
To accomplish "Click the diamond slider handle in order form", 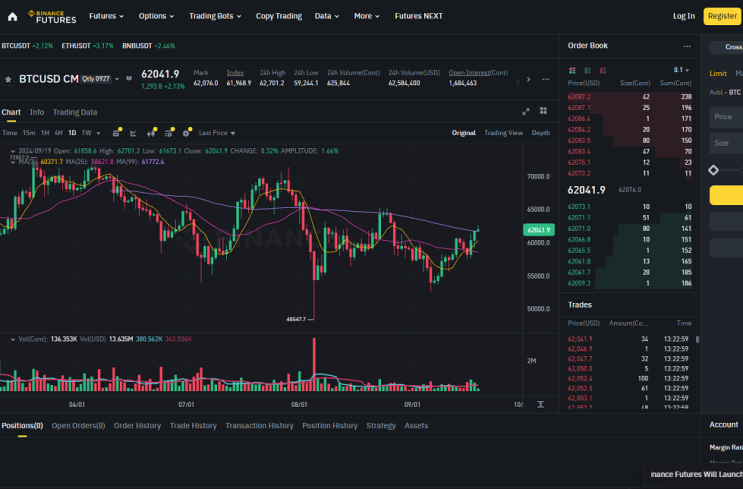I will 714,170.
